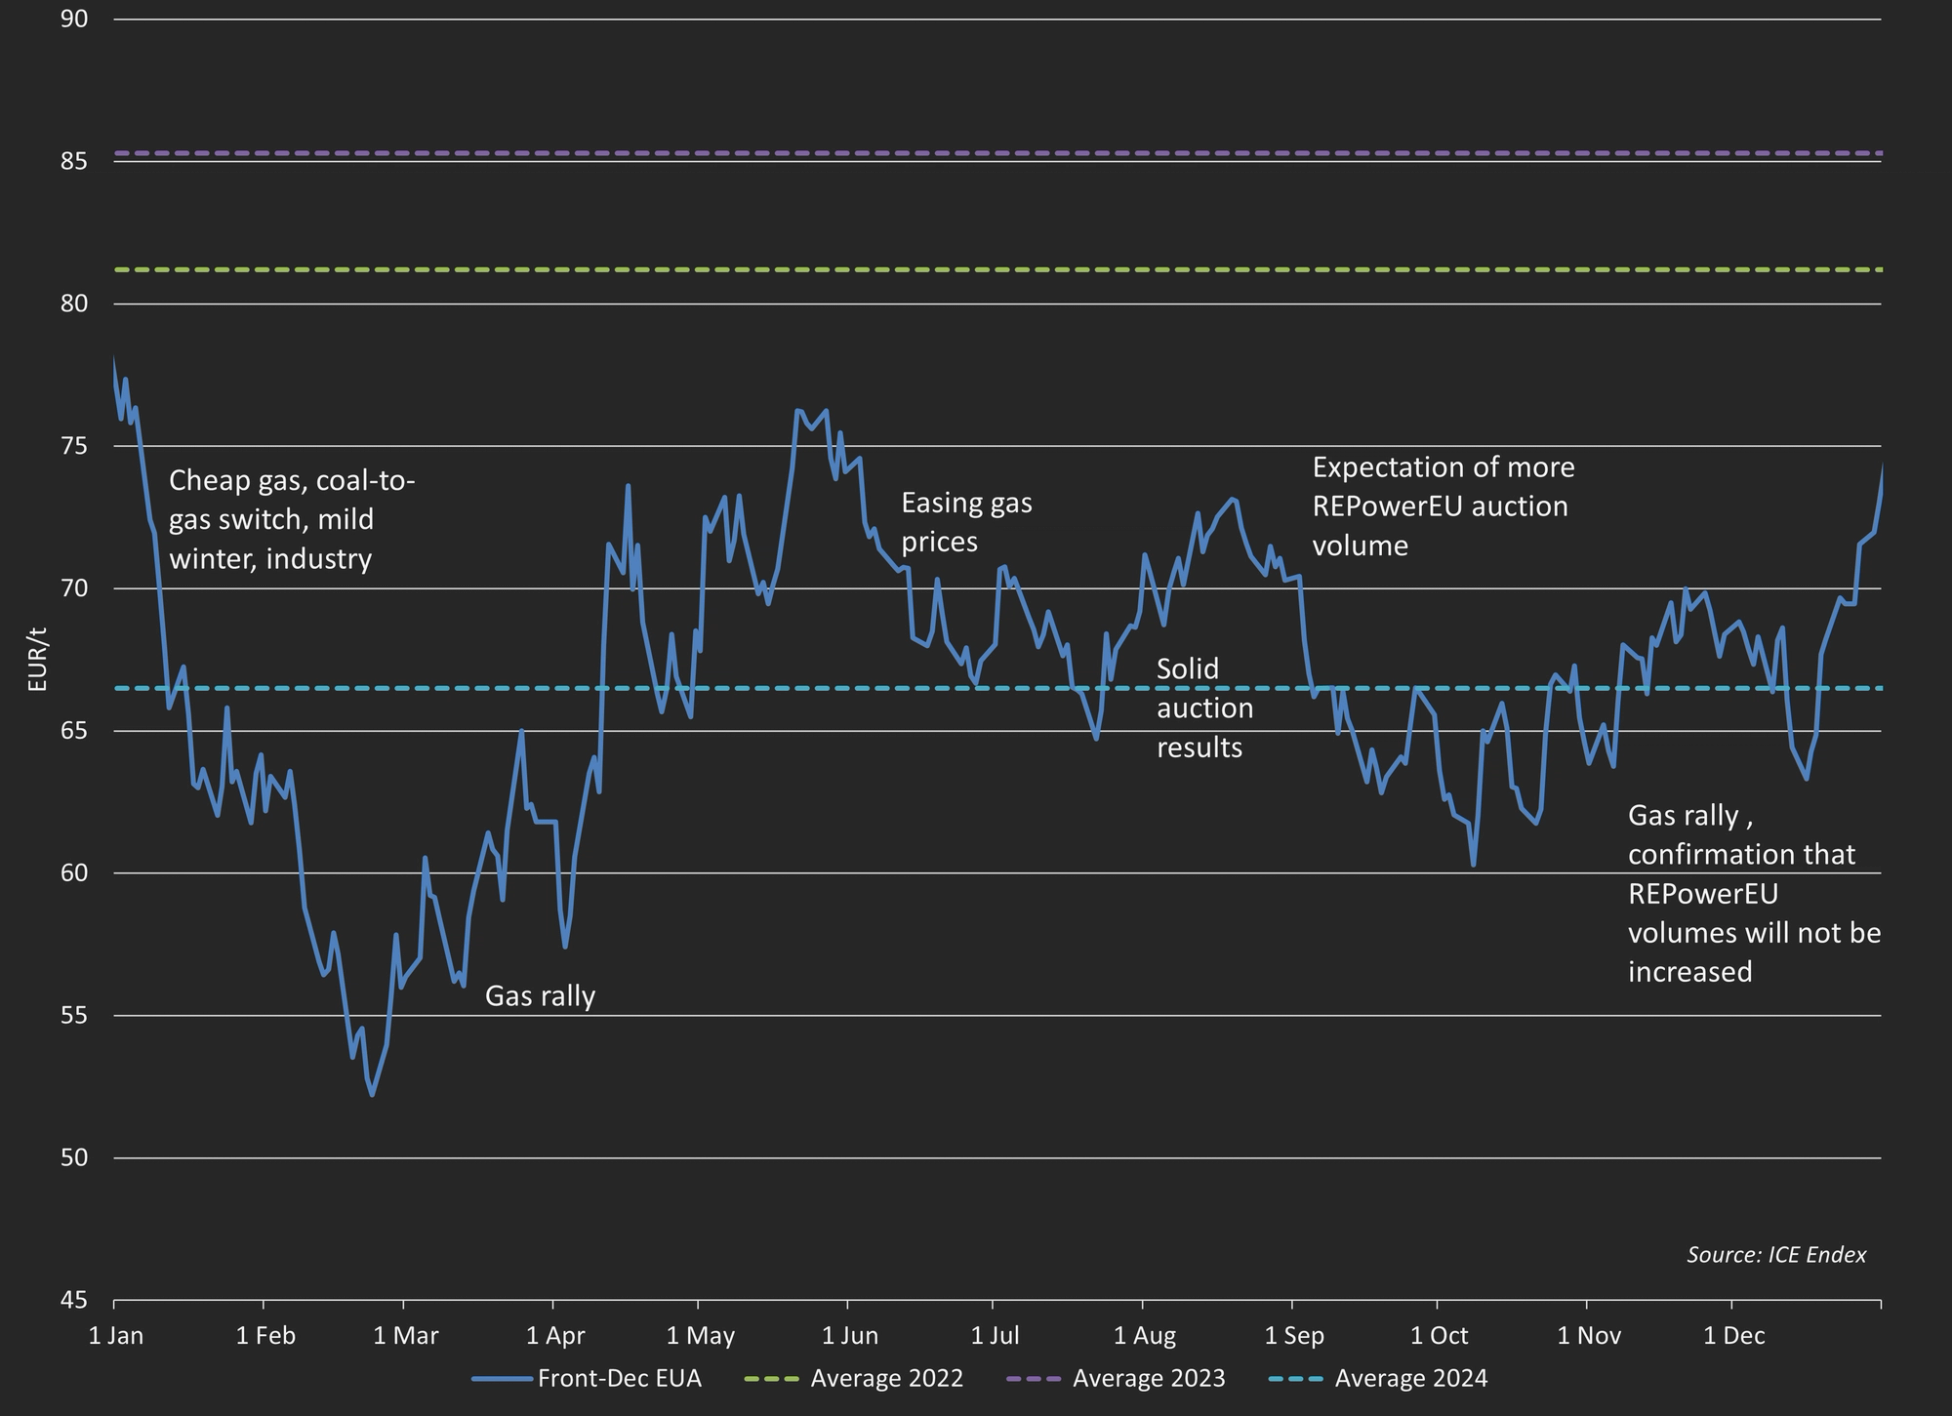Click the '1 Nov' x-axis label
The image size is (1952, 1416).
[x=1589, y=1335]
